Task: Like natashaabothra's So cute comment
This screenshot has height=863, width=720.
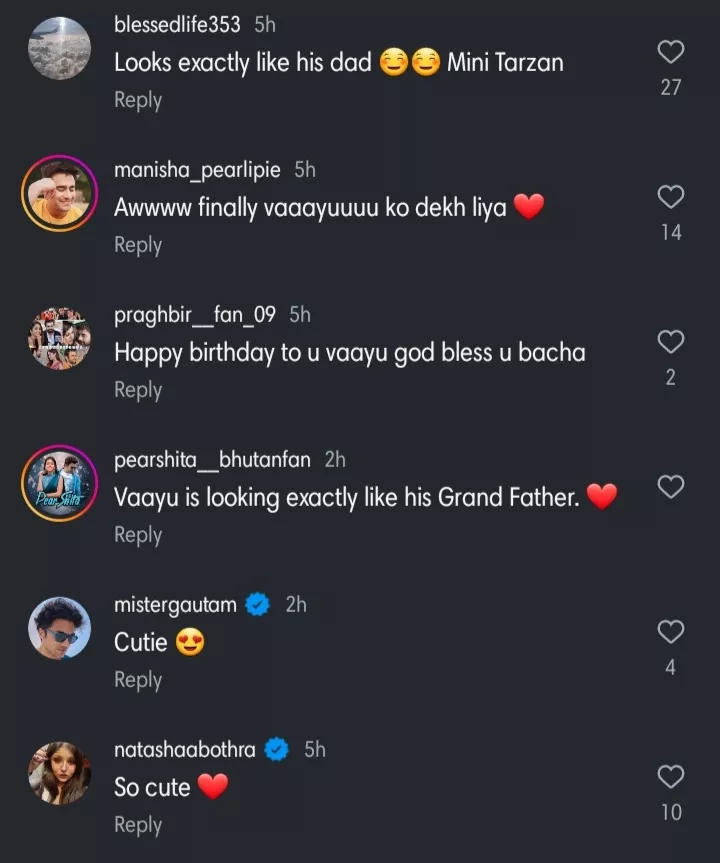Action: click(x=671, y=777)
